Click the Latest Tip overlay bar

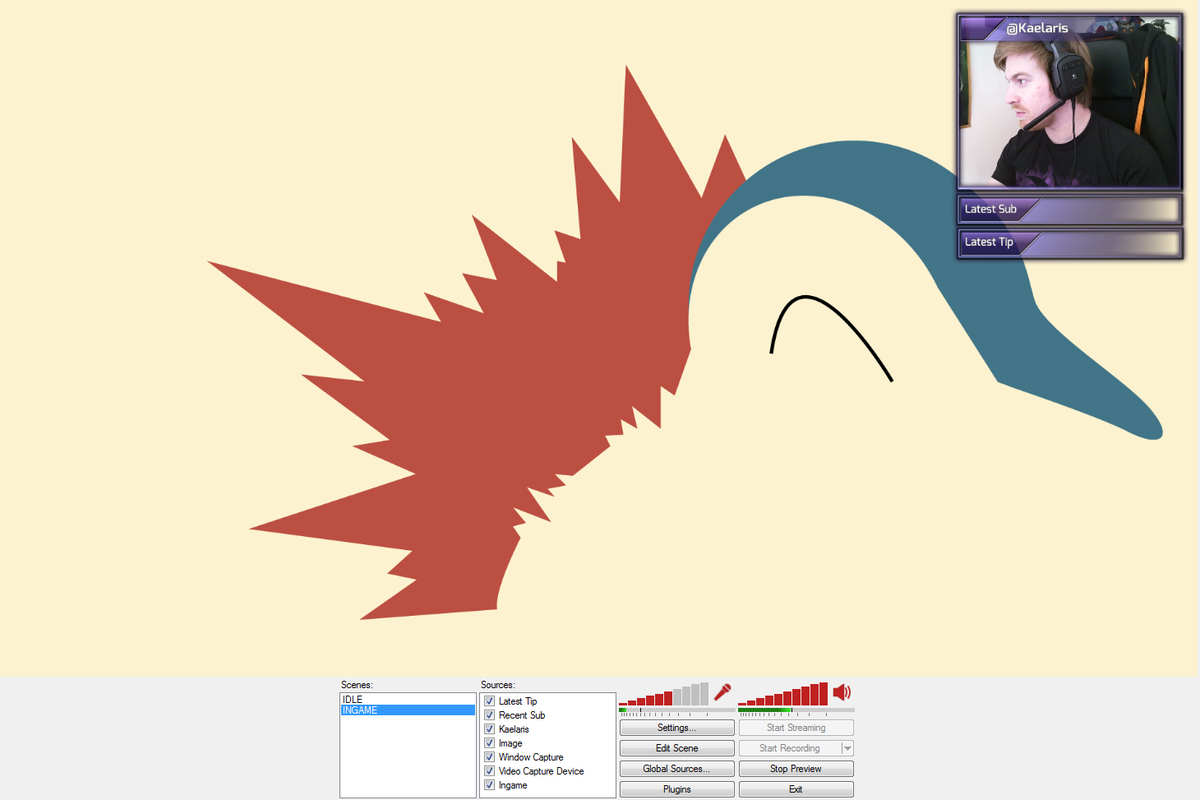(x=1069, y=242)
